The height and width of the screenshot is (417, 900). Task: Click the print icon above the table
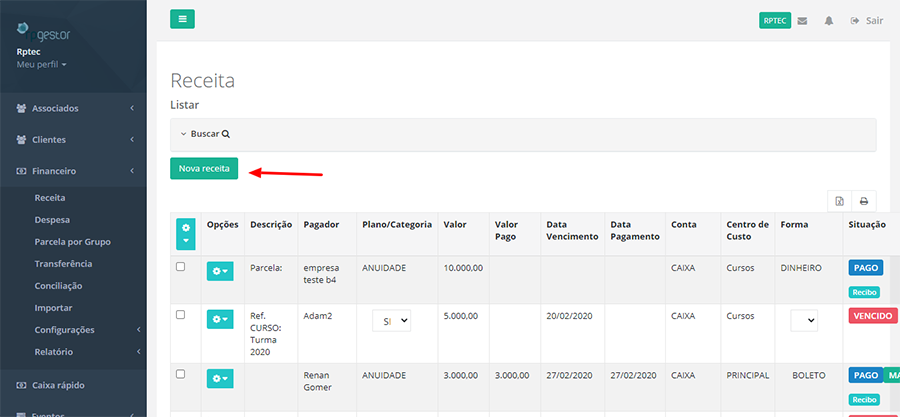click(x=863, y=200)
